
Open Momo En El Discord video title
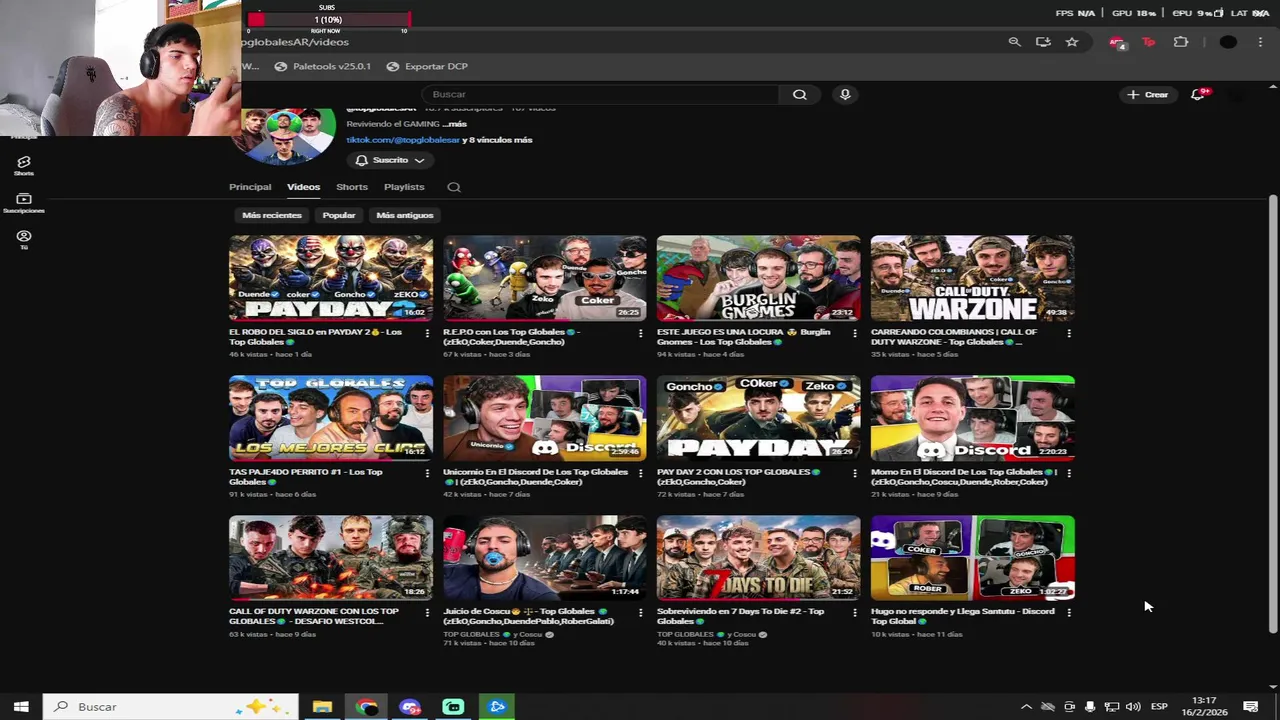(x=963, y=476)
